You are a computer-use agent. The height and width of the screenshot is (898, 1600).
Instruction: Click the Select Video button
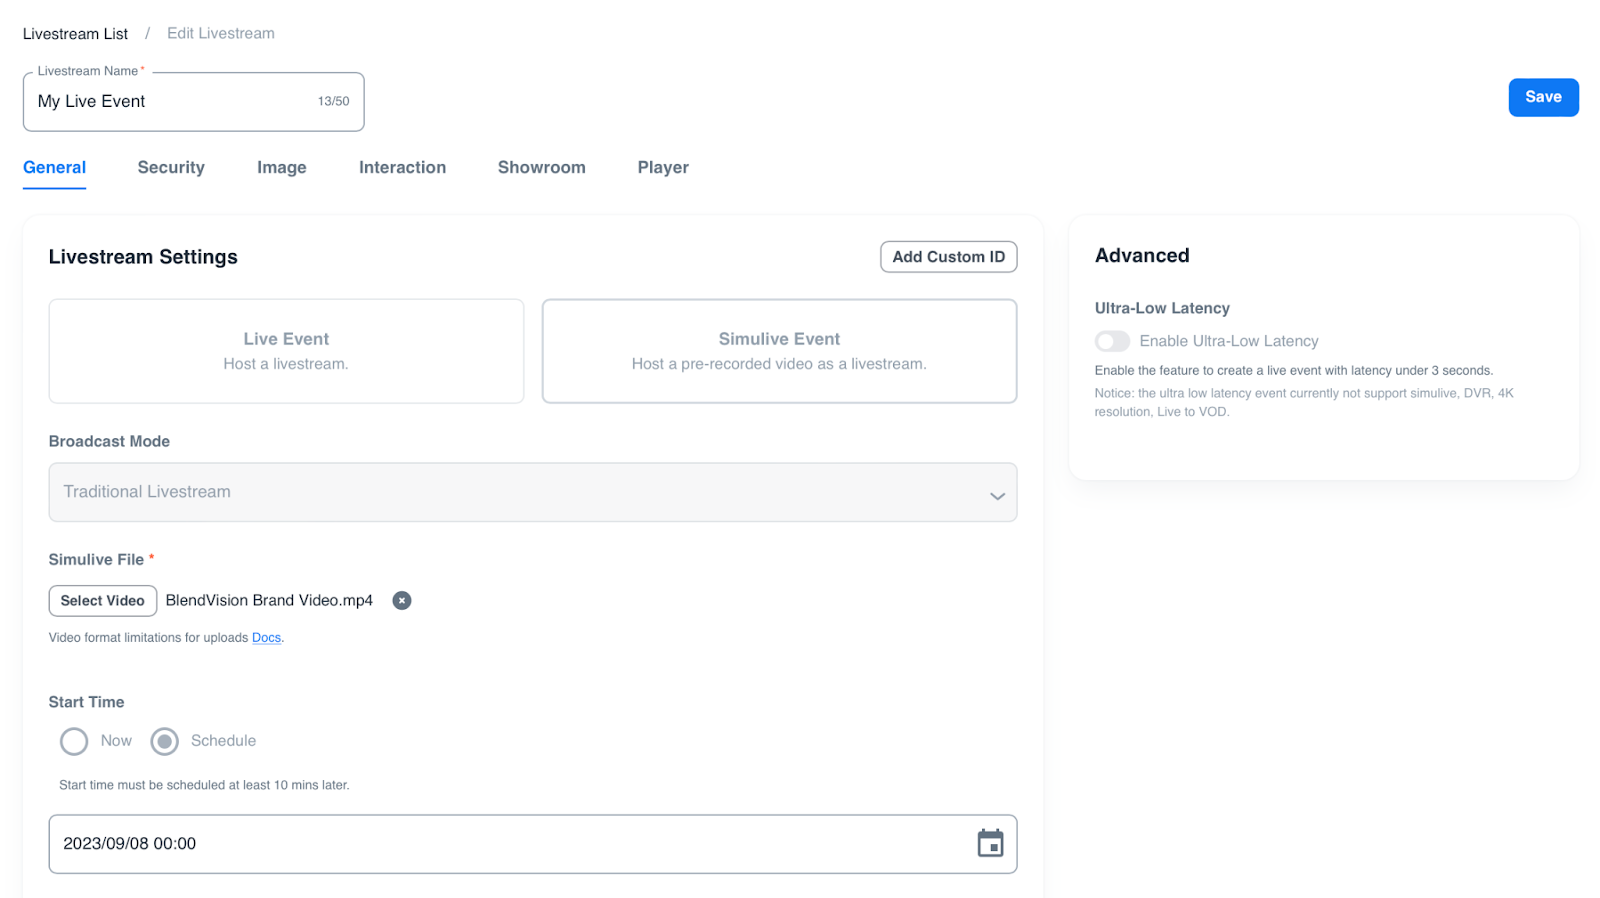tap(102, 600)
